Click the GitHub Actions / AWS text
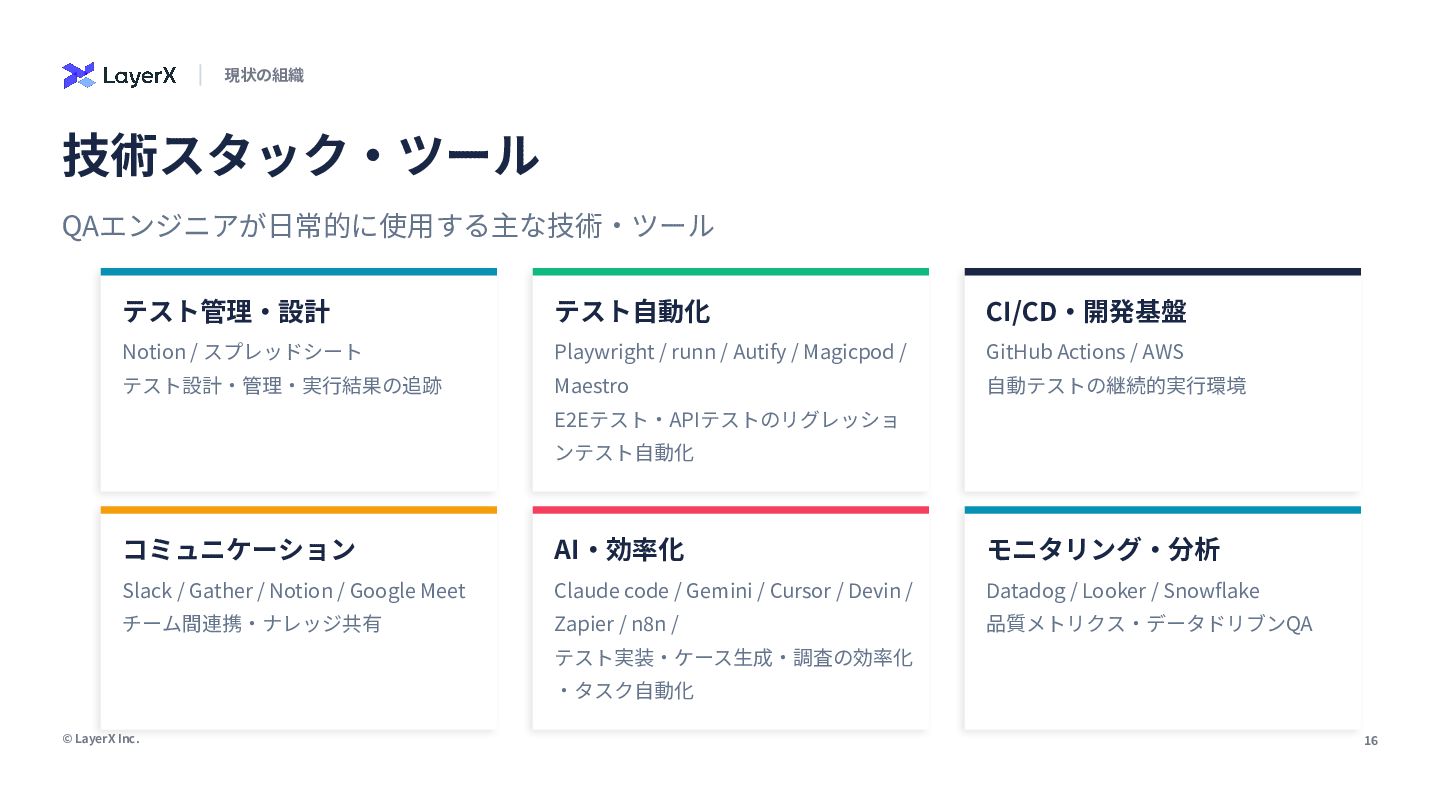 [x=1085, y=352]
